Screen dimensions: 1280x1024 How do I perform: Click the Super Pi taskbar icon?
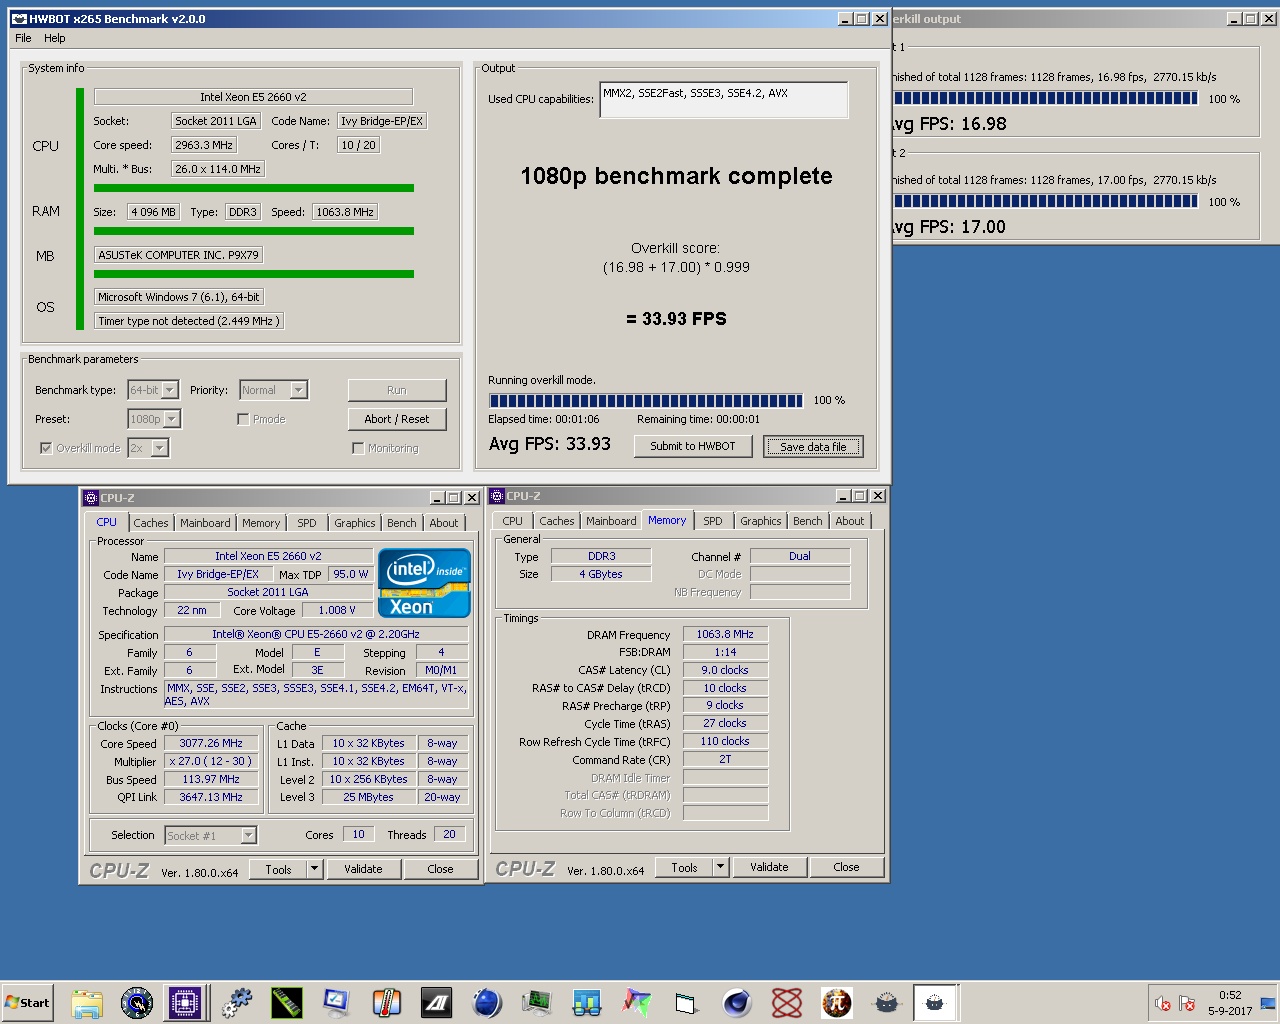click(837, 1002)
